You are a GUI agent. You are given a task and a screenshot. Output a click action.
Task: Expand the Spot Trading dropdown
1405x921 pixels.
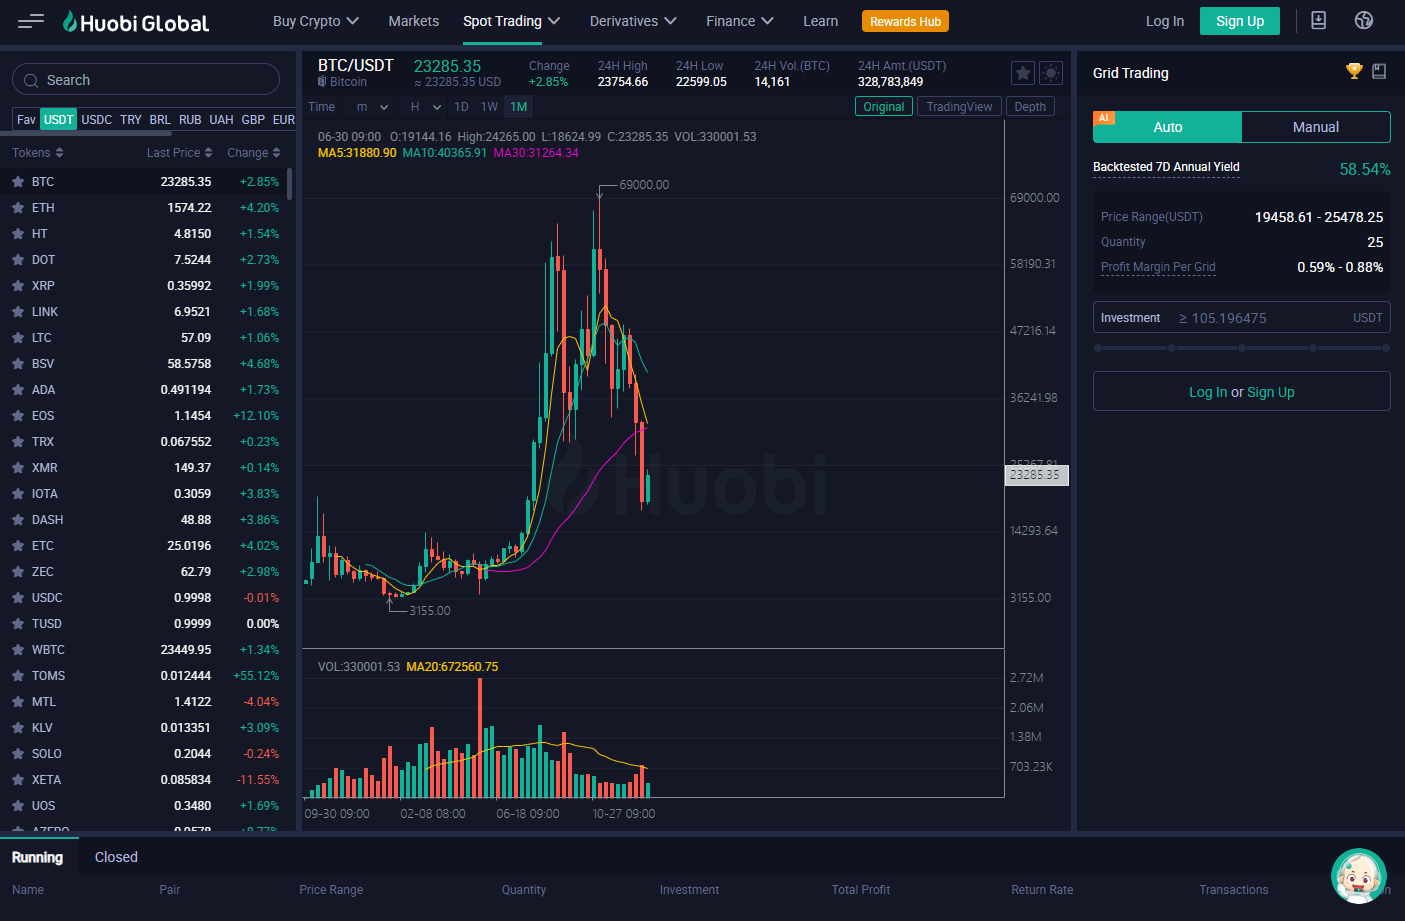pos(511,21)
